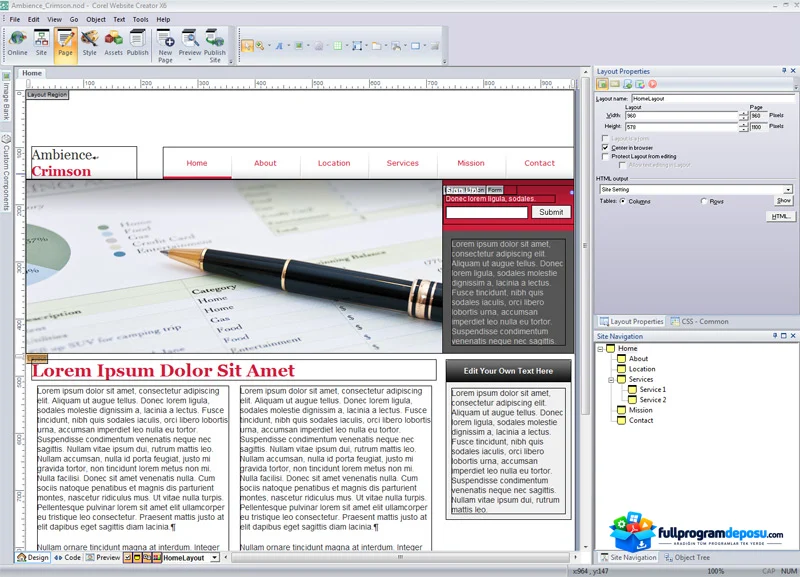
Task: Select the Columns radio button
Action: click(622, 201)
